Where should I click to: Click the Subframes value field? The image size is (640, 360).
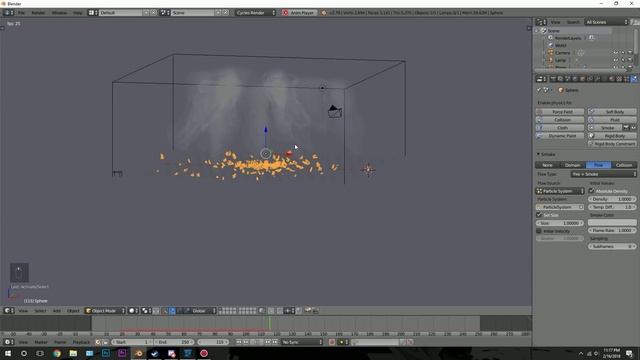[x=612, y=247]
